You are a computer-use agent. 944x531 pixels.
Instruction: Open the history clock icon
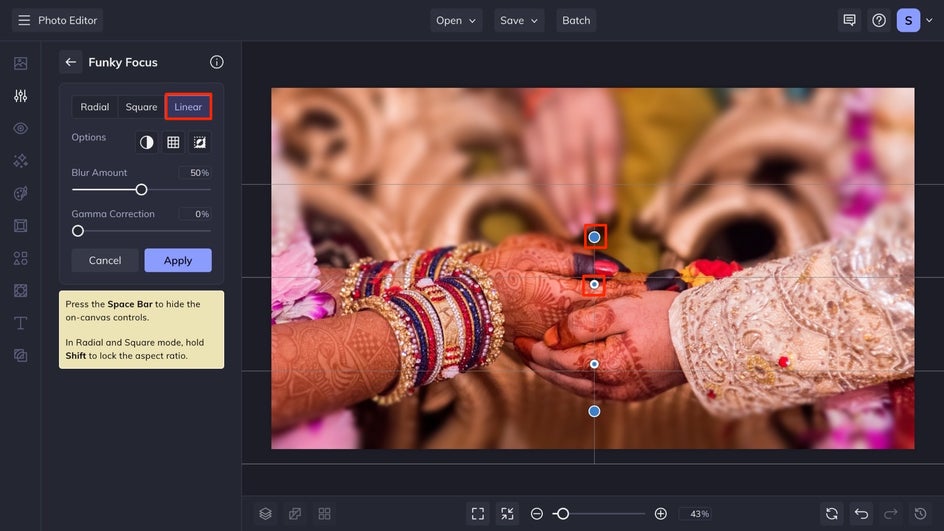click(x=921, y=514)
